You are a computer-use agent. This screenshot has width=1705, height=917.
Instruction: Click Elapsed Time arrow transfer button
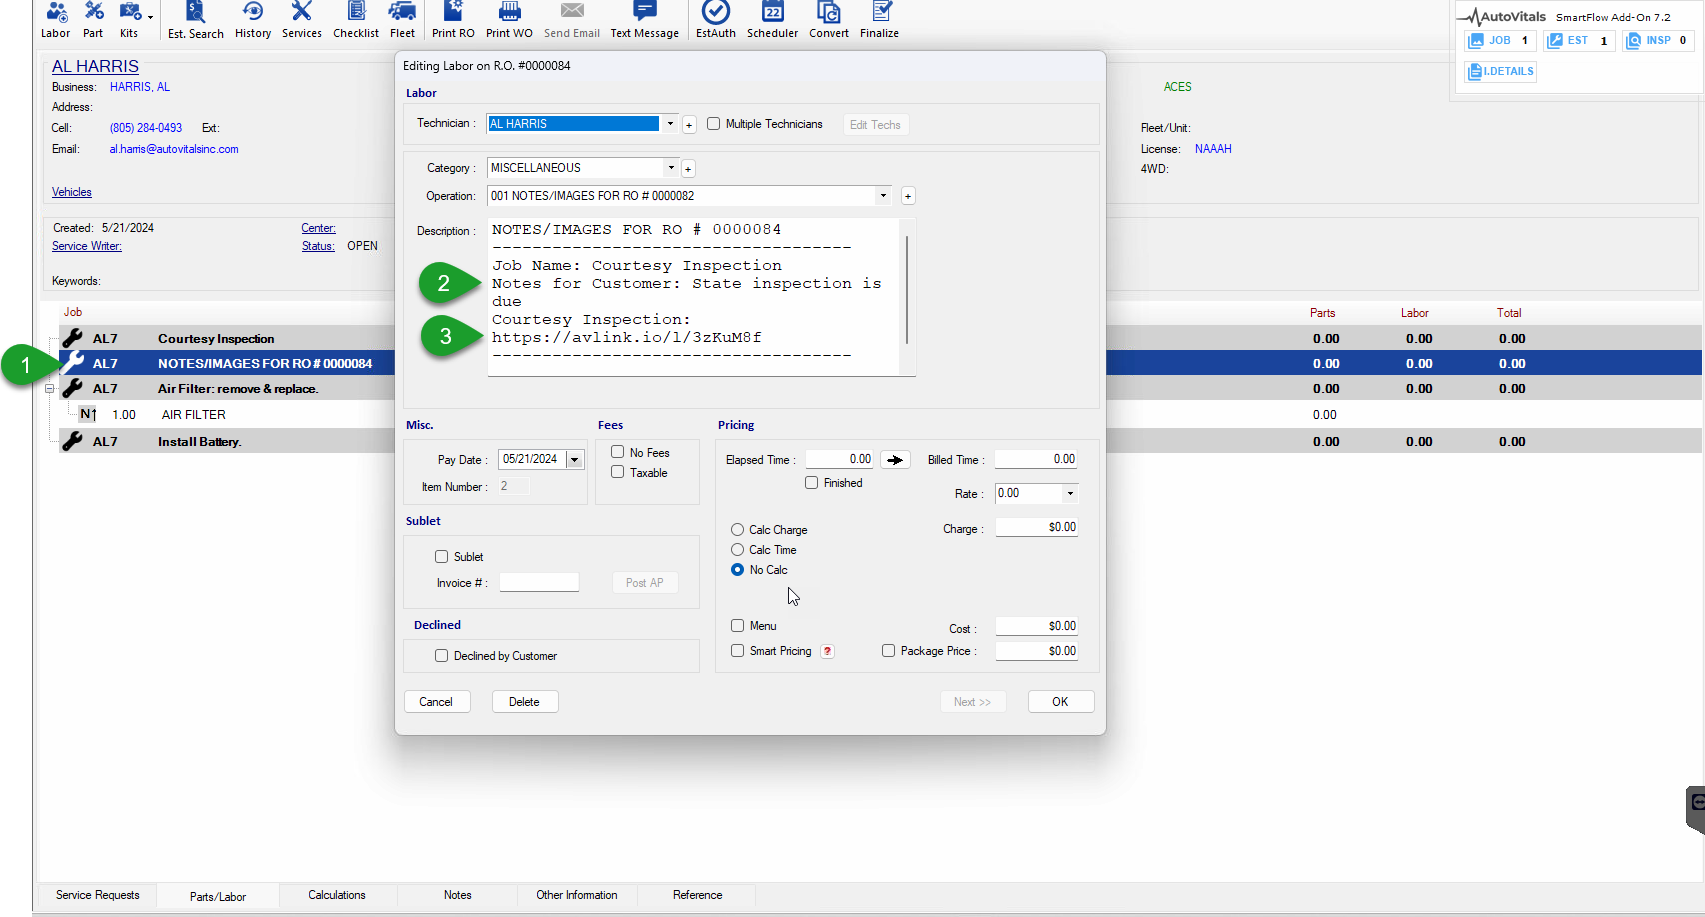(895, 460)
